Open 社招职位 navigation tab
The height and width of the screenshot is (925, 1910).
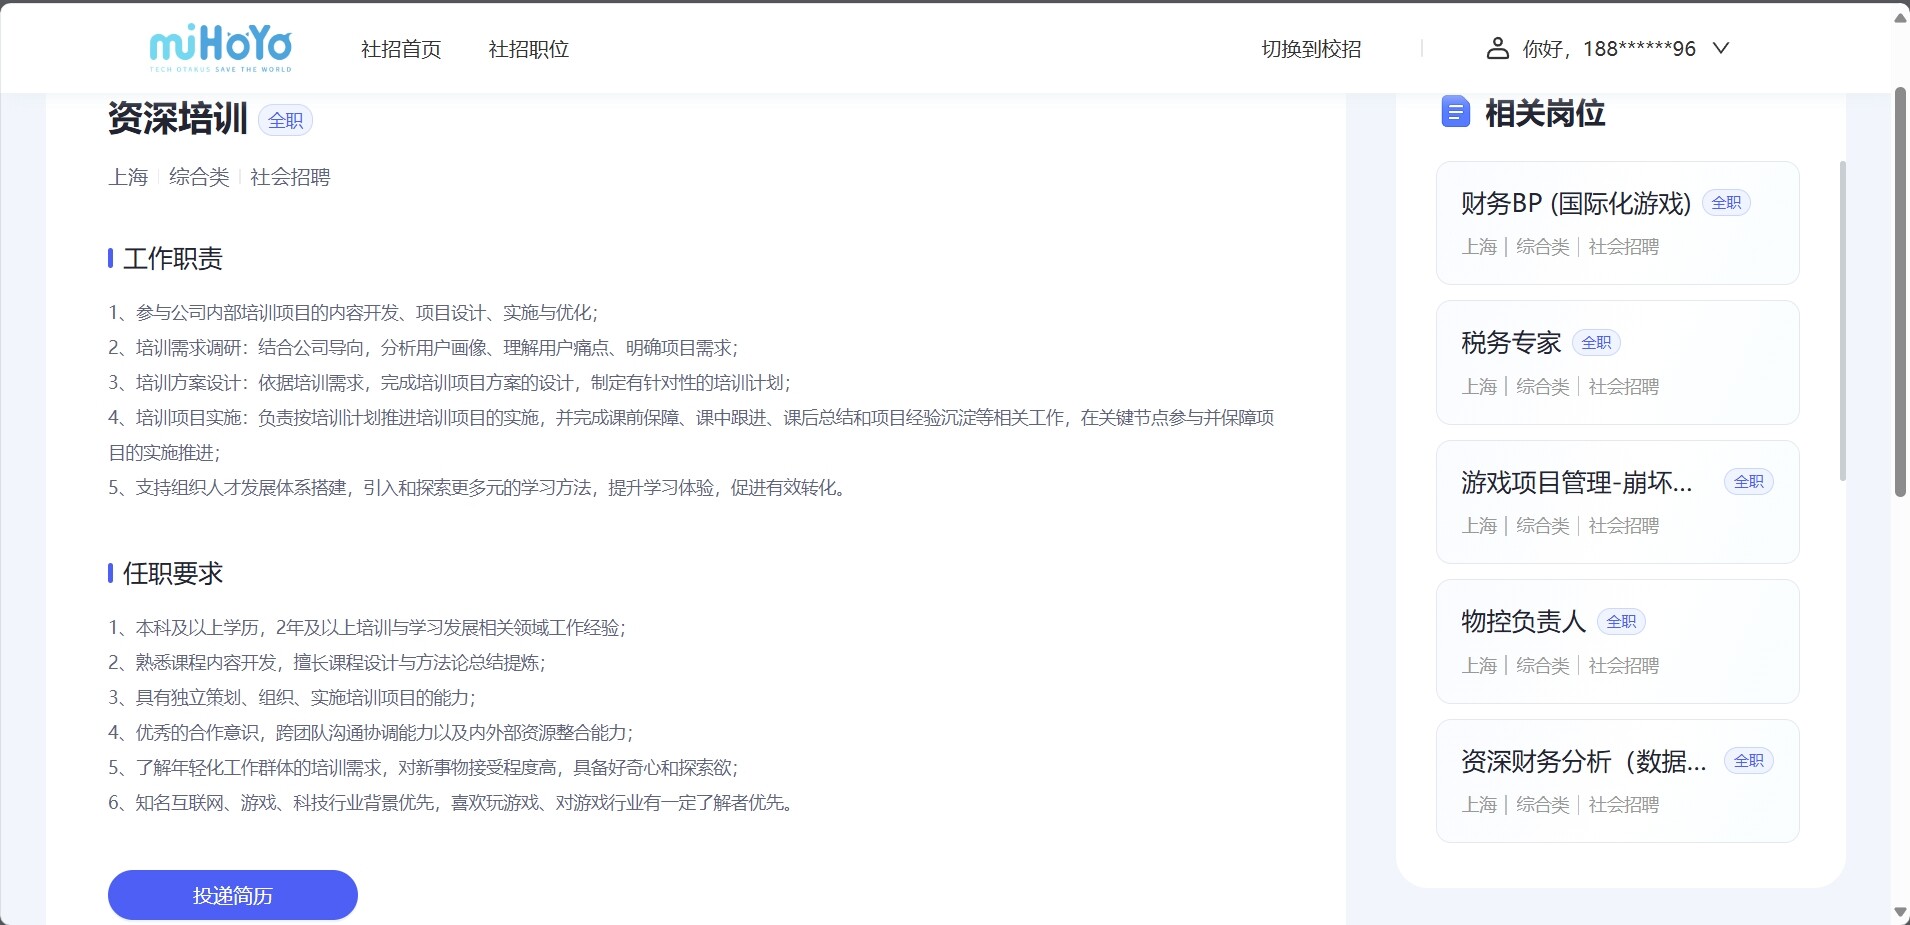click(x=528, y=49)
